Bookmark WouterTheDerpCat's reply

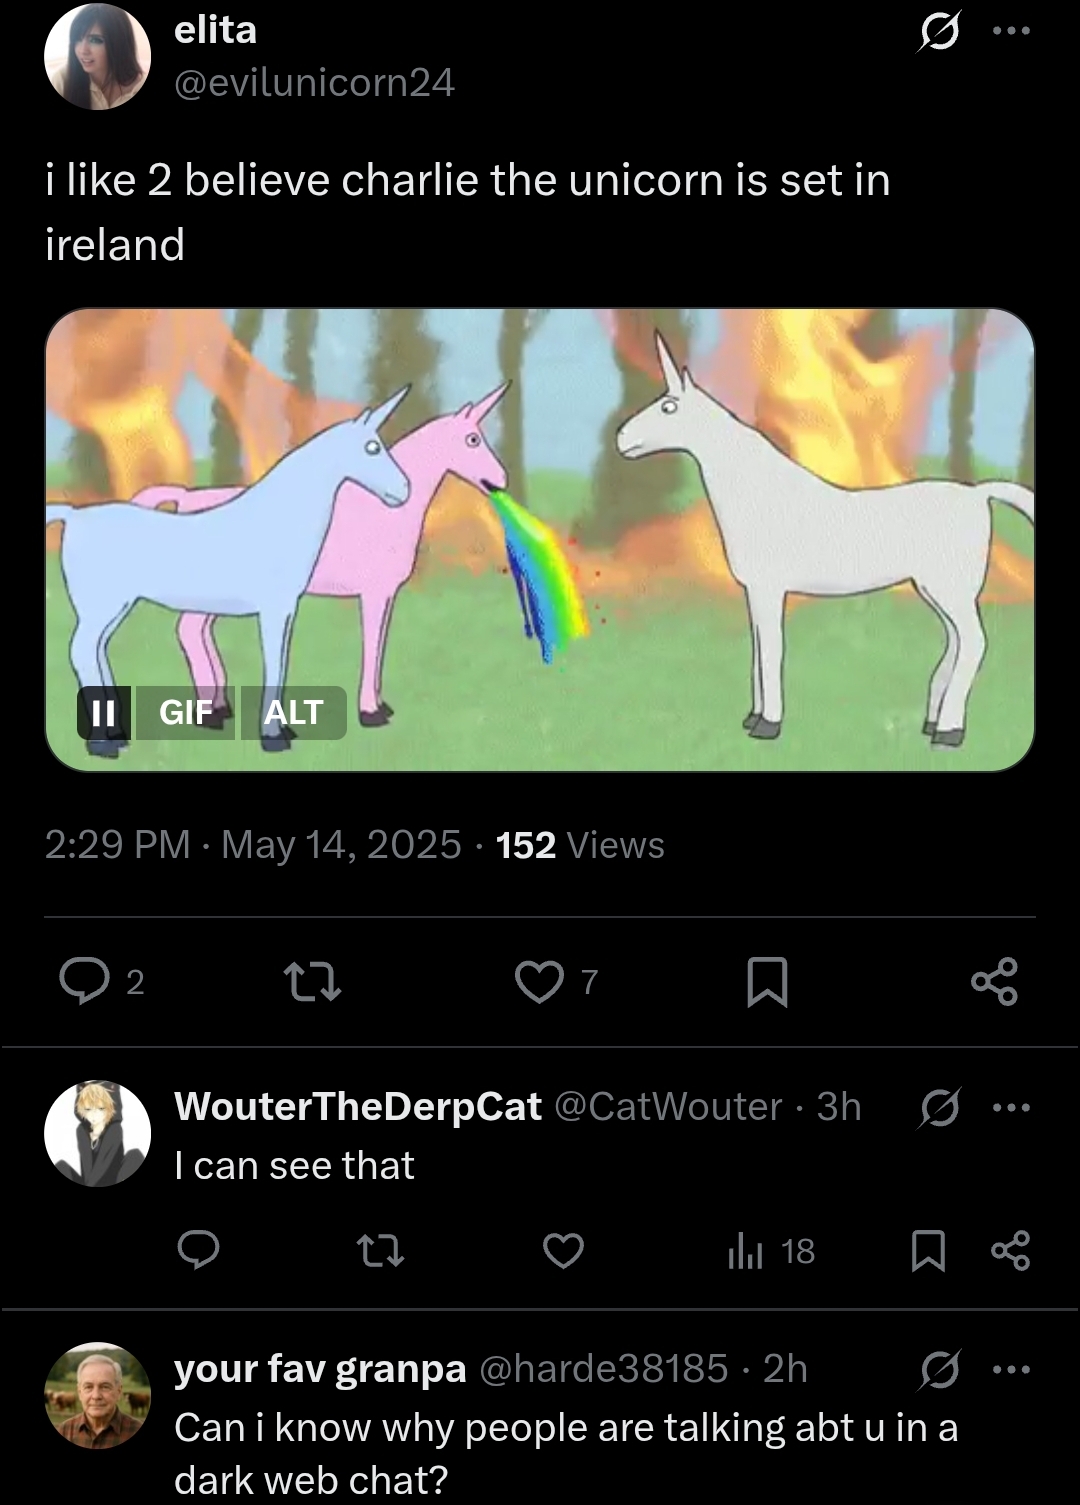pos(928,1250)
